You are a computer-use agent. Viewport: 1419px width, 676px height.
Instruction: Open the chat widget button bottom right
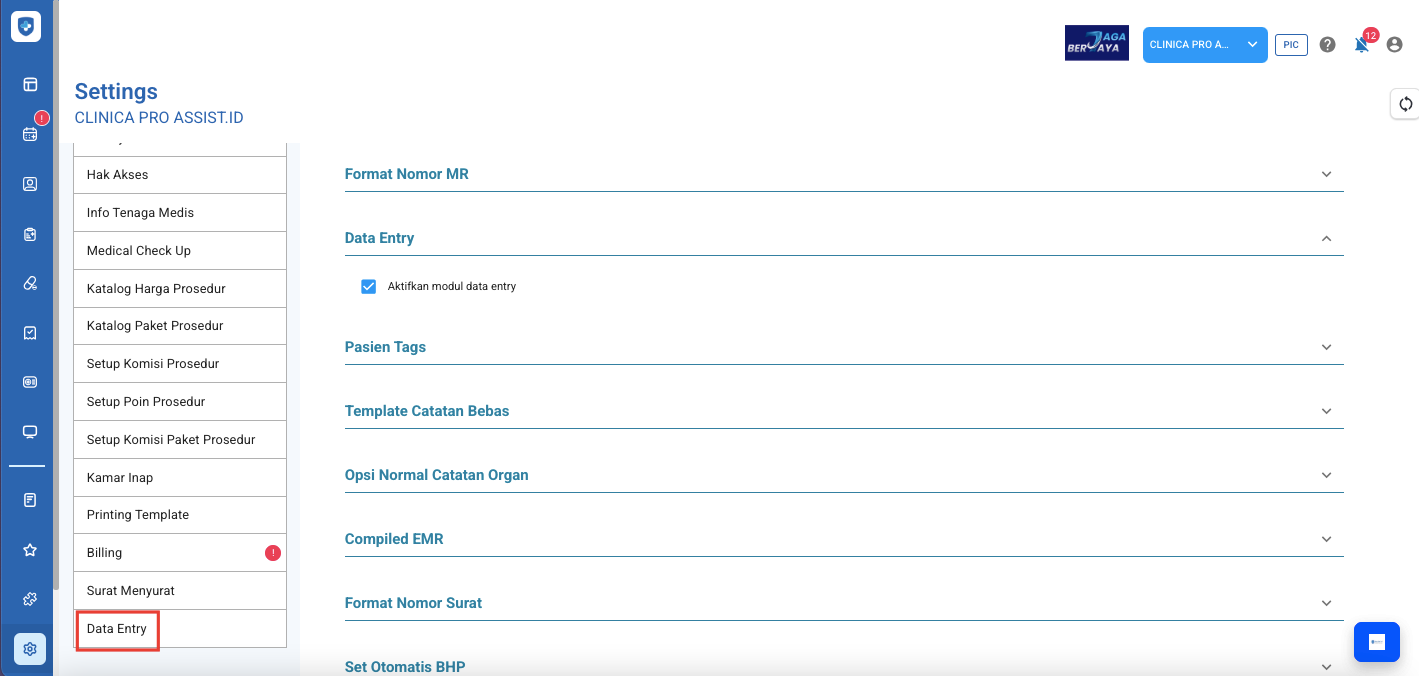1376,642
